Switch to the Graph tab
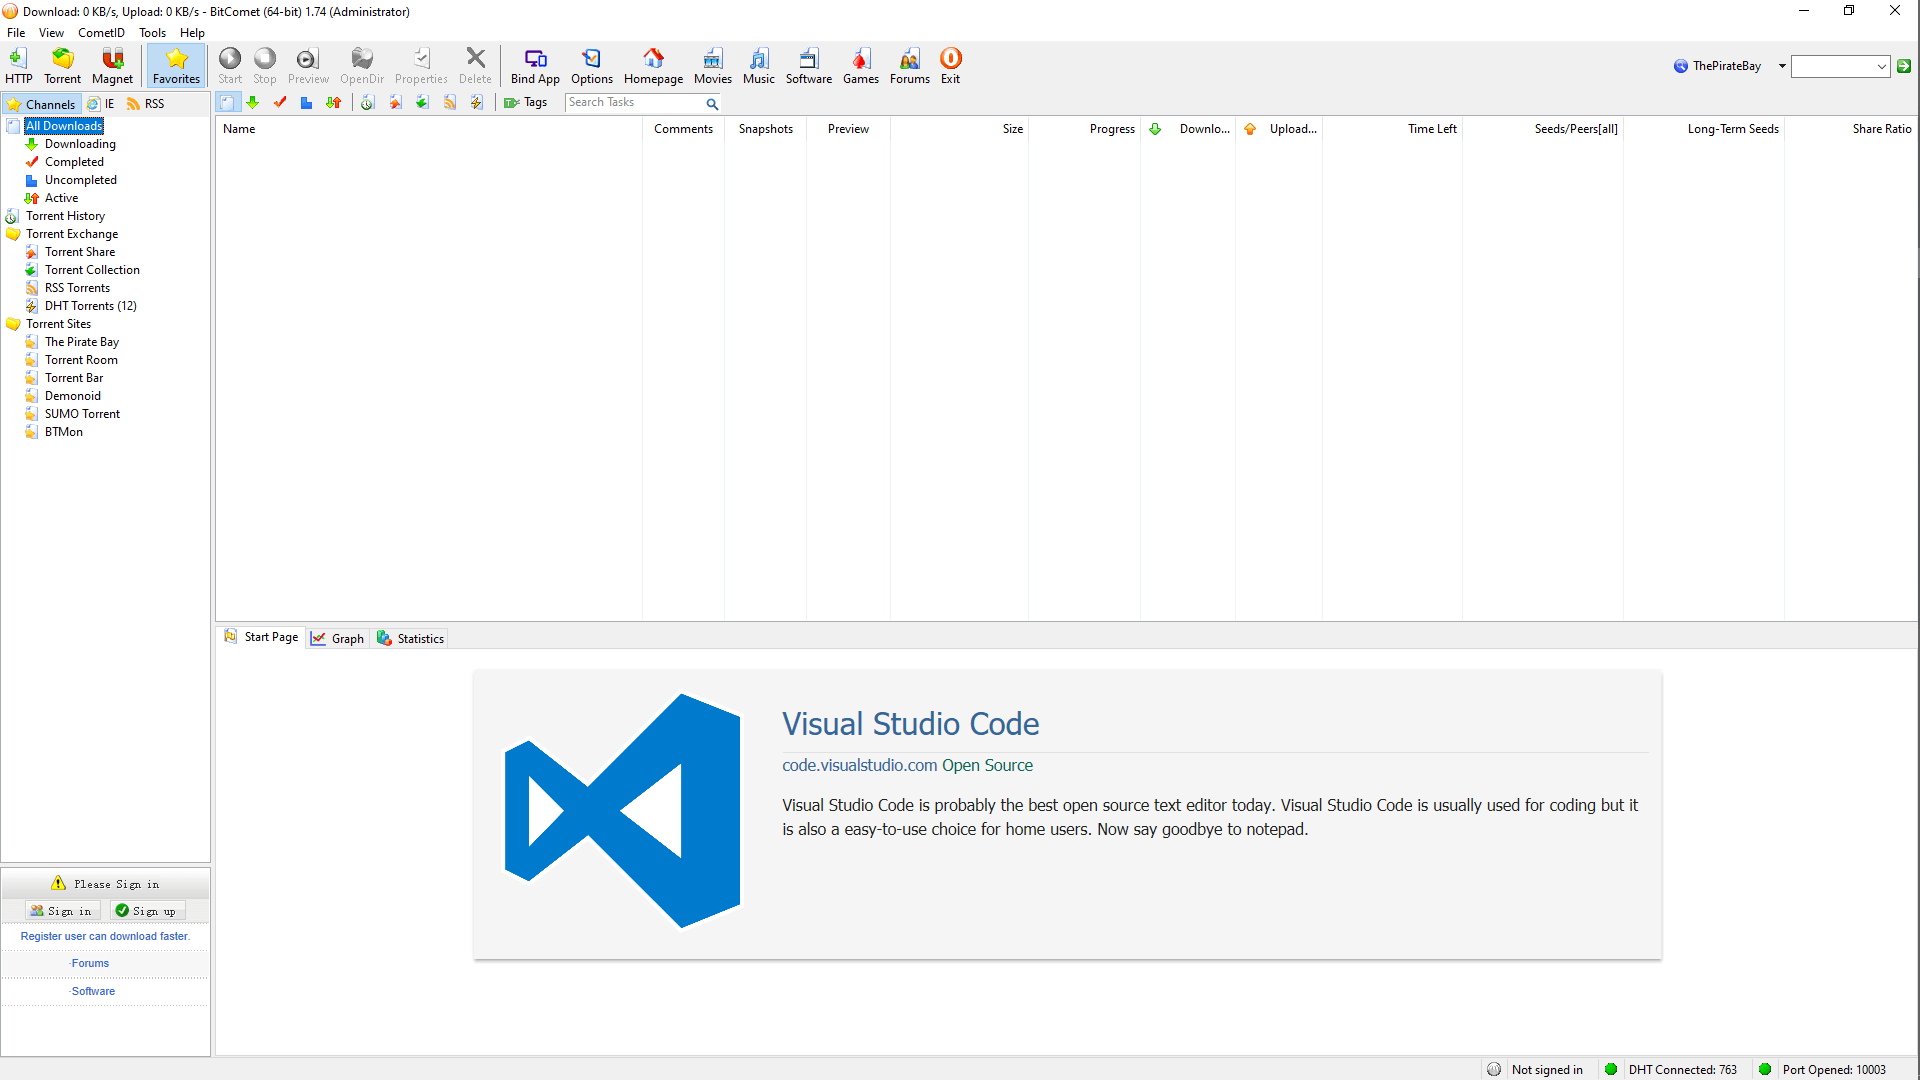Viewport: 1920px width, 1080px height. [x=338, y=638]
